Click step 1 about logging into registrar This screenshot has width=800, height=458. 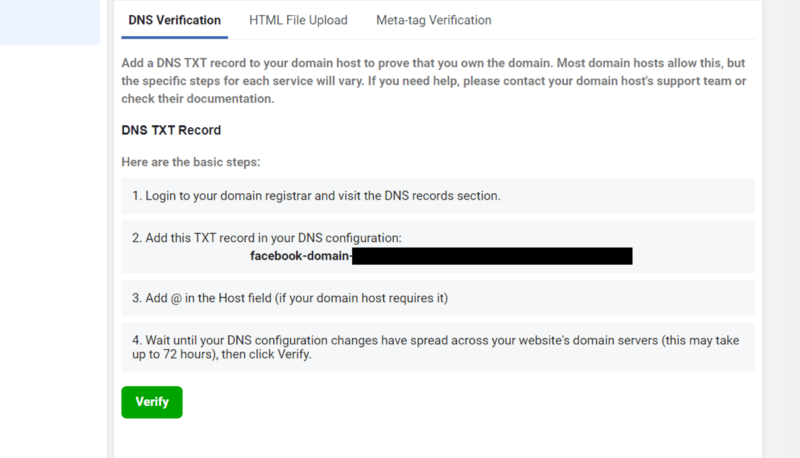(x=316, y=196)
